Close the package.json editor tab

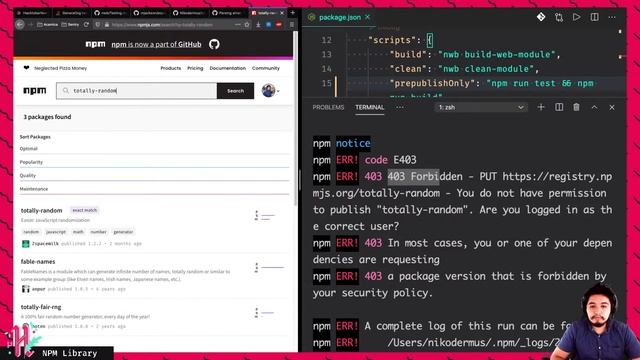367,17
